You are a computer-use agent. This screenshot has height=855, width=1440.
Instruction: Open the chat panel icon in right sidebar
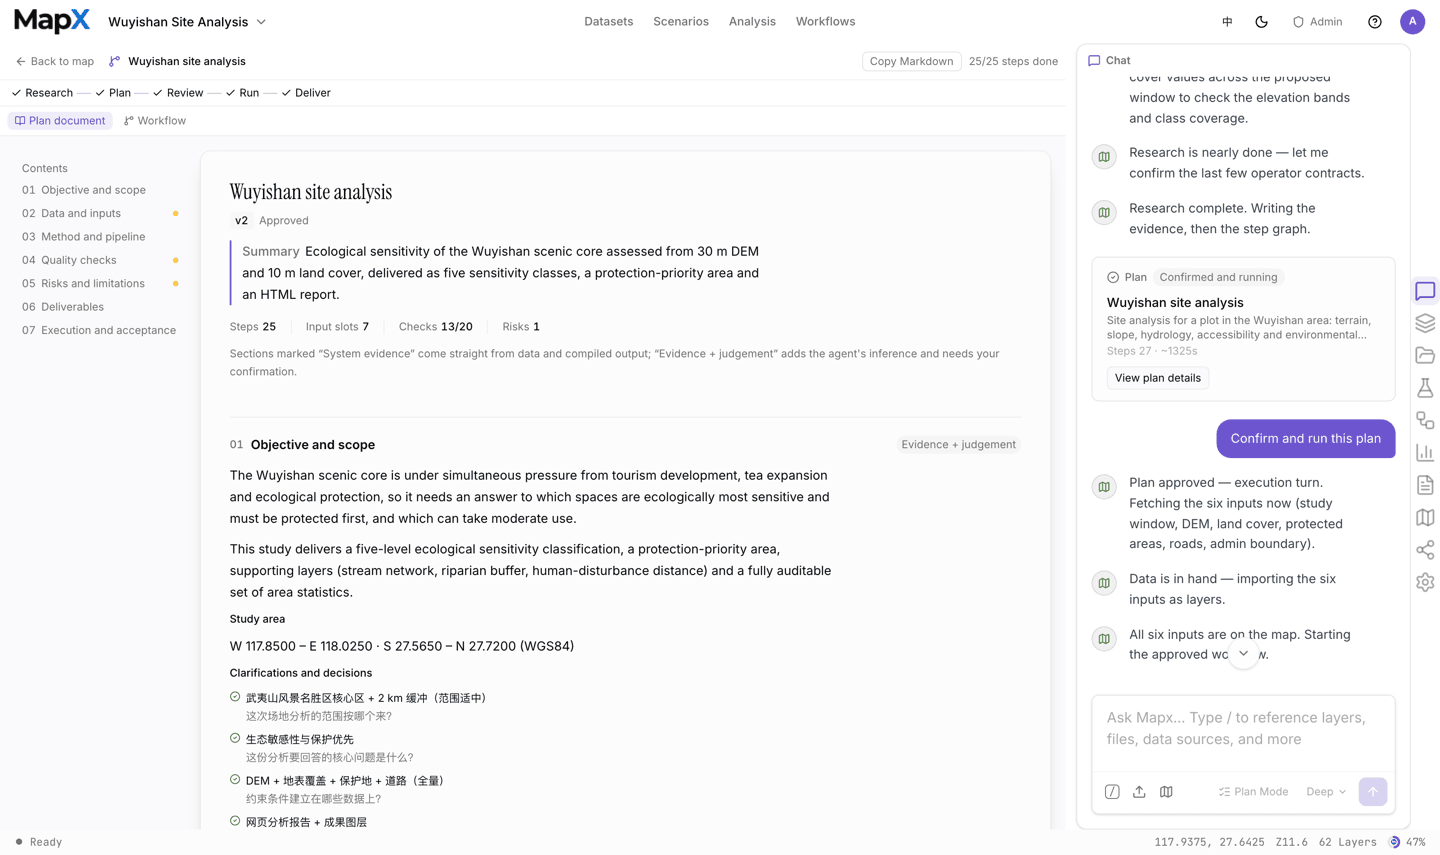click(1425, 291)
